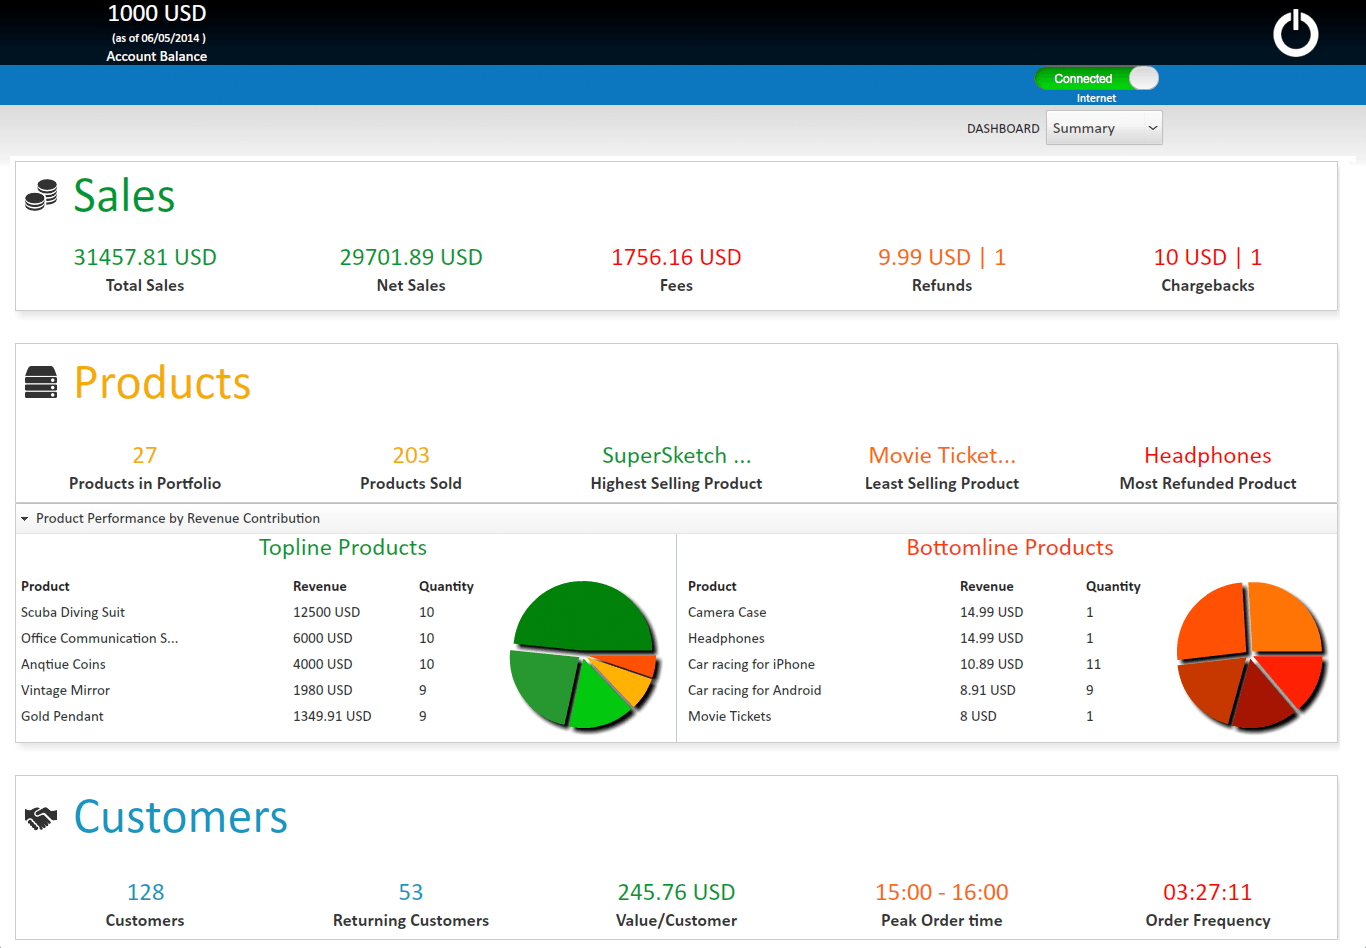This screenshot has height=948, width=1366.
Task: Click the Peak Order time value
Action: click(x=942, y=892)
